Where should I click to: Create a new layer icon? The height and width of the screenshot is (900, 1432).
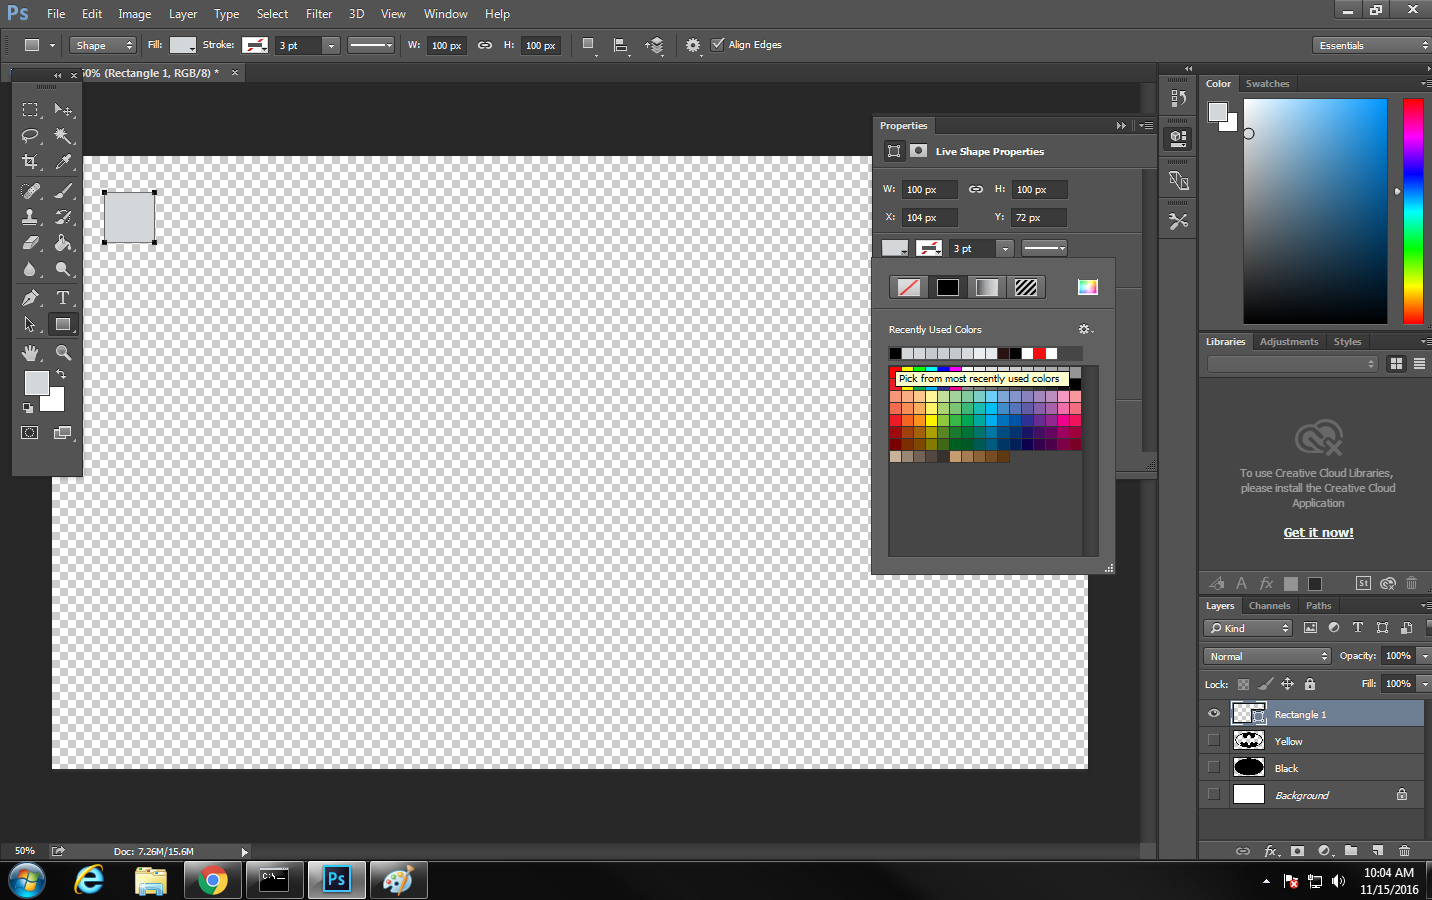coord(1377,851)
